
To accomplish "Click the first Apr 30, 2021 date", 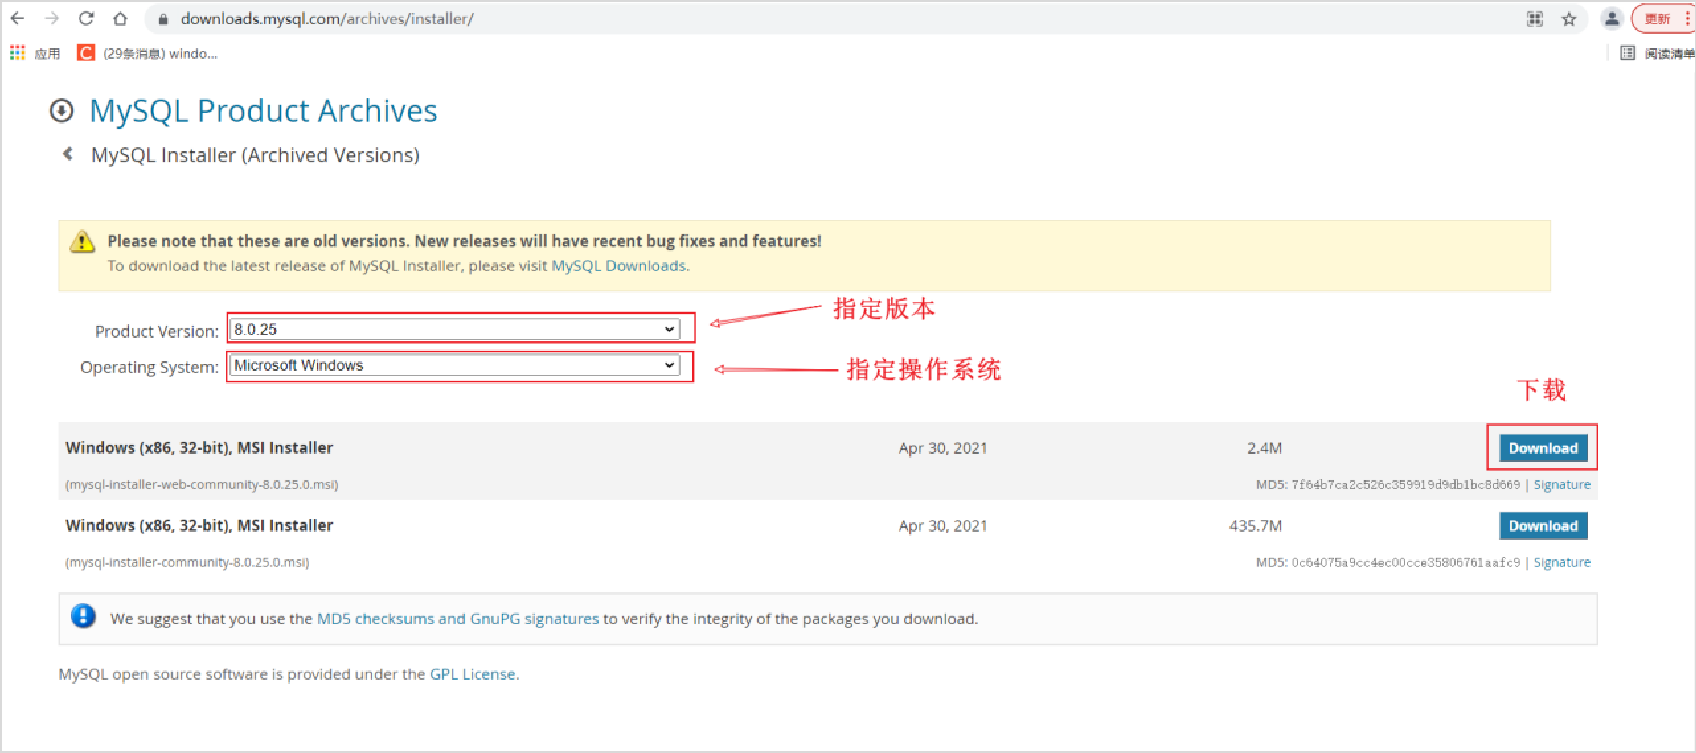I will [943, 448].
